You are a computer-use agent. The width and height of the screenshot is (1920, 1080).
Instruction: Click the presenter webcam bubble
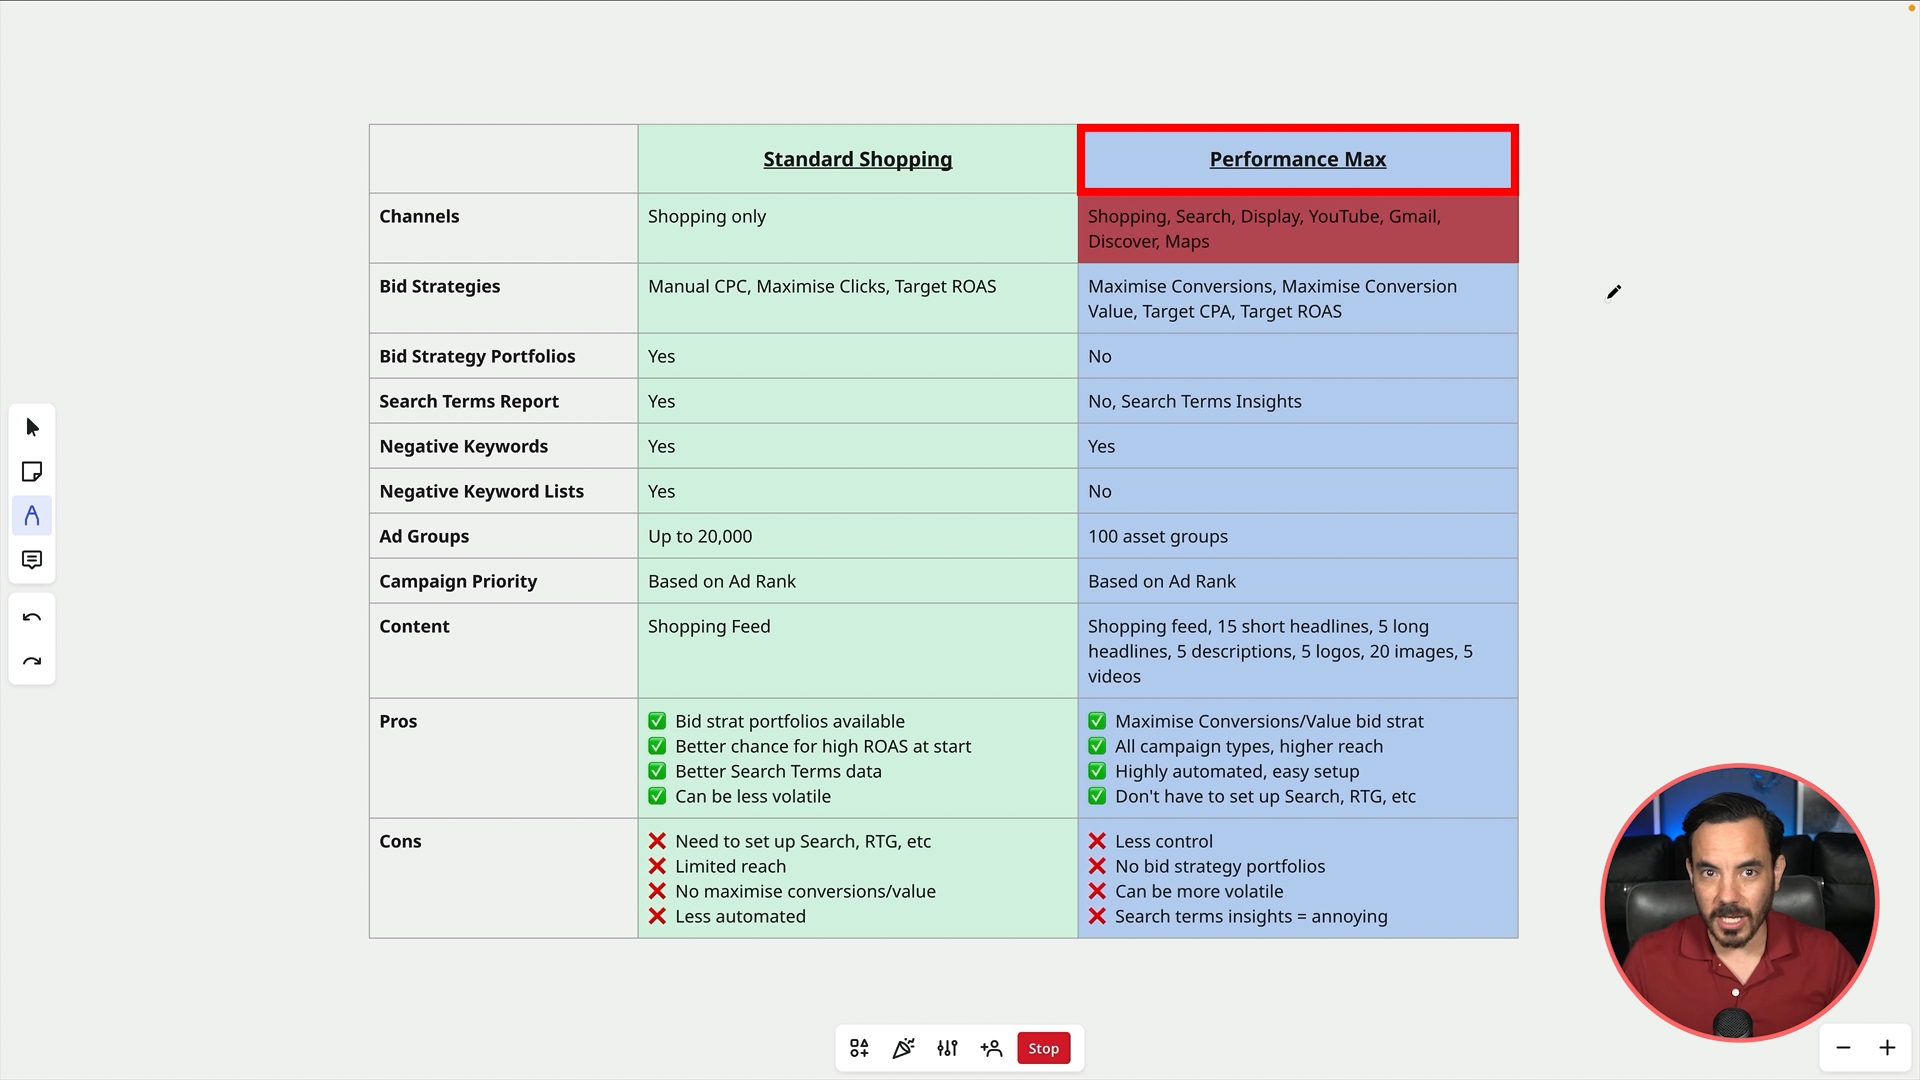1739,902
